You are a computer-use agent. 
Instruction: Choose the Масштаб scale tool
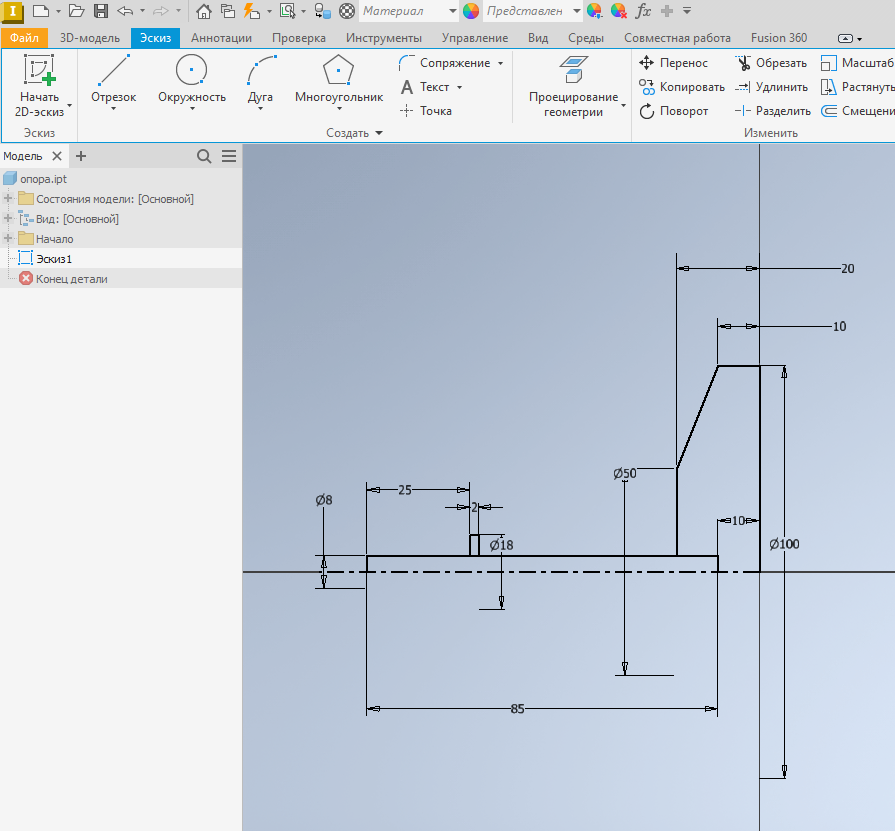click(x=857, y=63)
